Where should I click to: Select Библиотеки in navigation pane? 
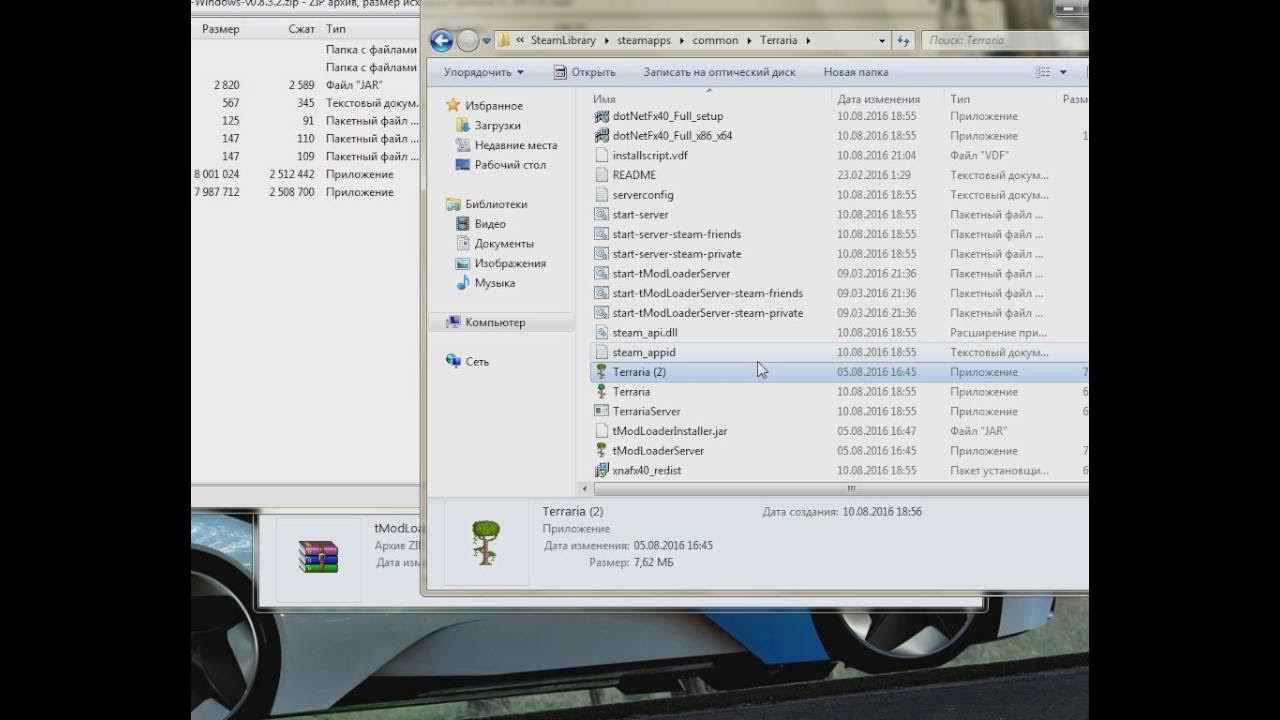486,204
